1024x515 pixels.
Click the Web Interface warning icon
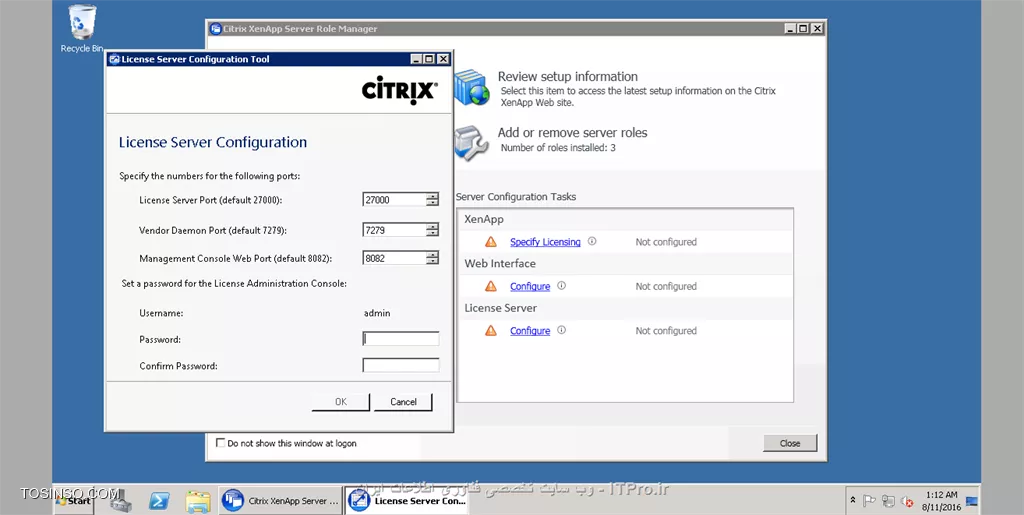point(490,287)
